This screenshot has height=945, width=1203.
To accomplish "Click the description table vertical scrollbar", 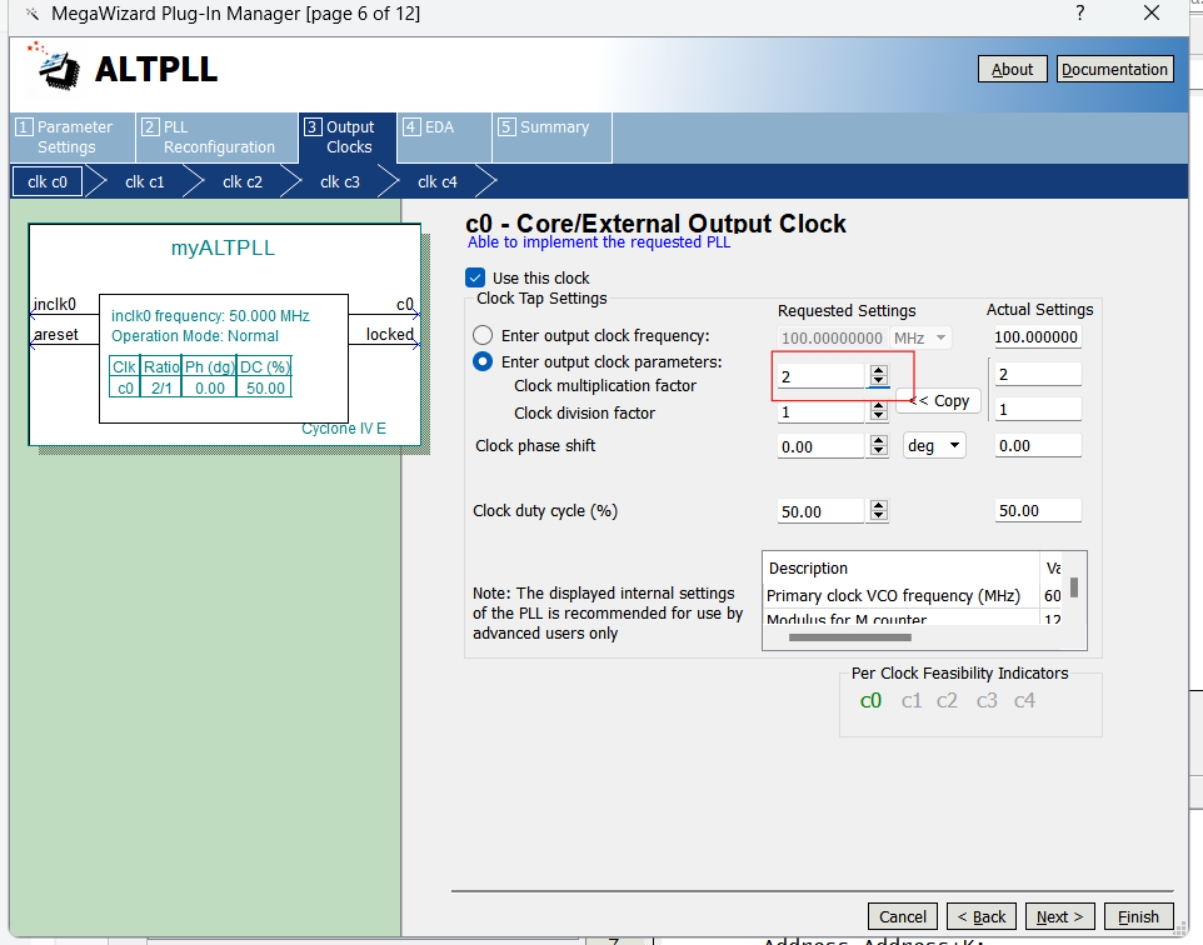I will (x=1075, y=588).
